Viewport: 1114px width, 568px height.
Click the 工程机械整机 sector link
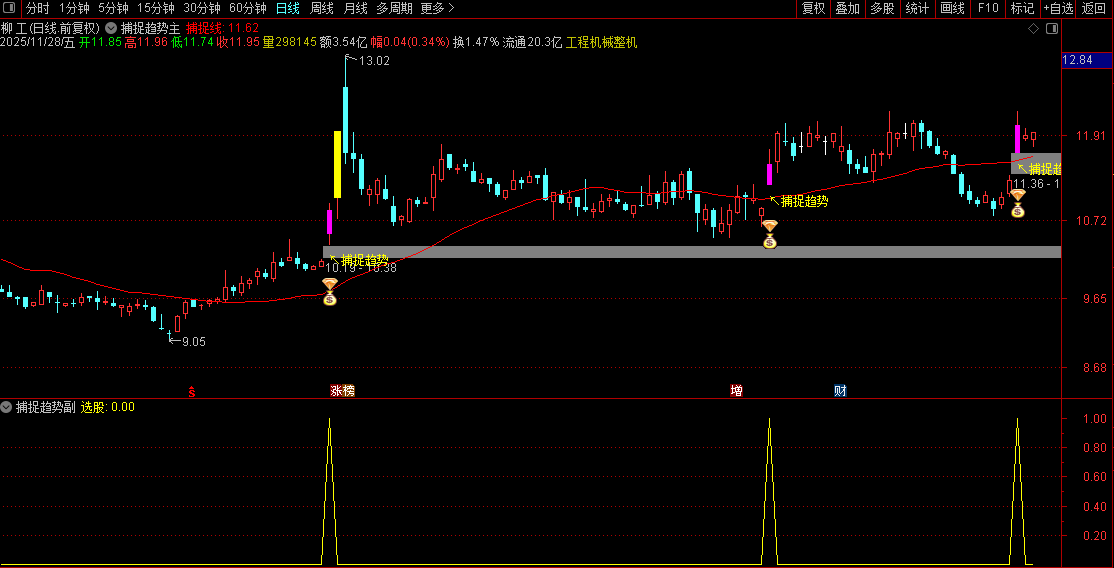601,43
